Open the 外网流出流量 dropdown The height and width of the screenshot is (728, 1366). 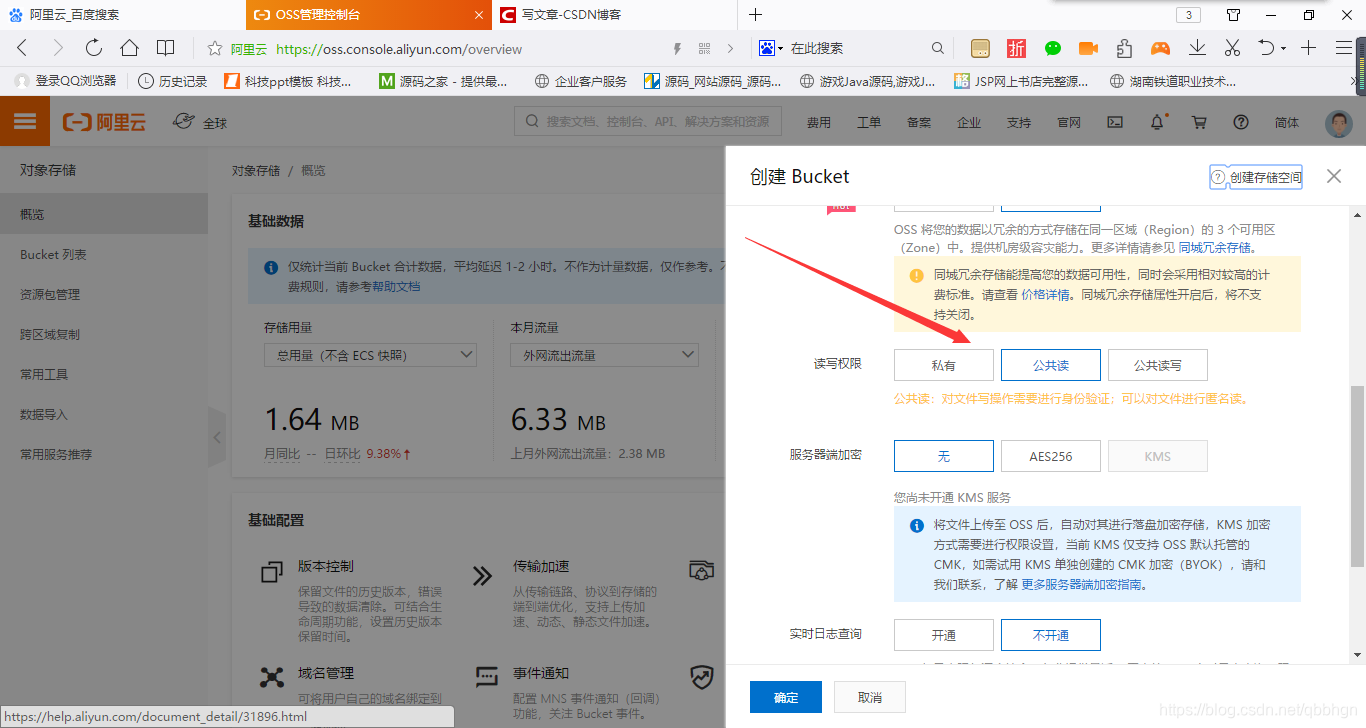604,355
